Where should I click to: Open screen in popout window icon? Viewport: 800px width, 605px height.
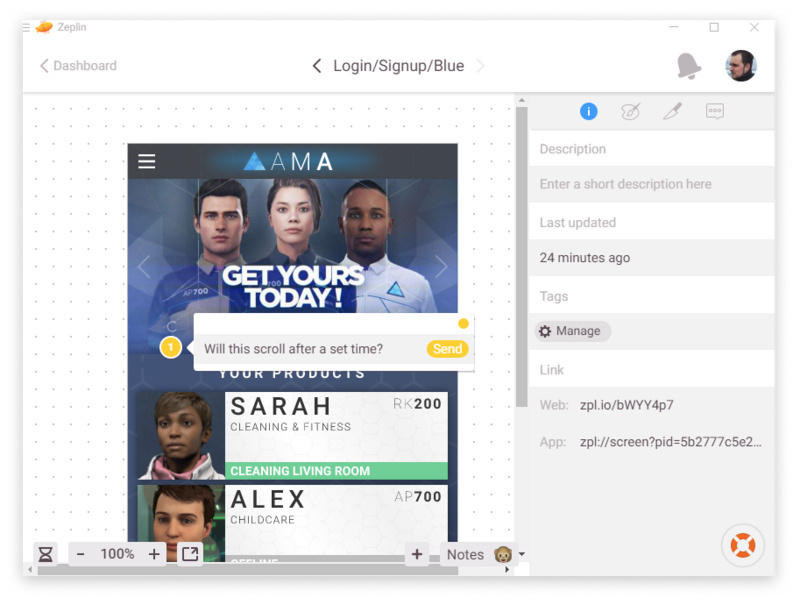tap(190, 554)
